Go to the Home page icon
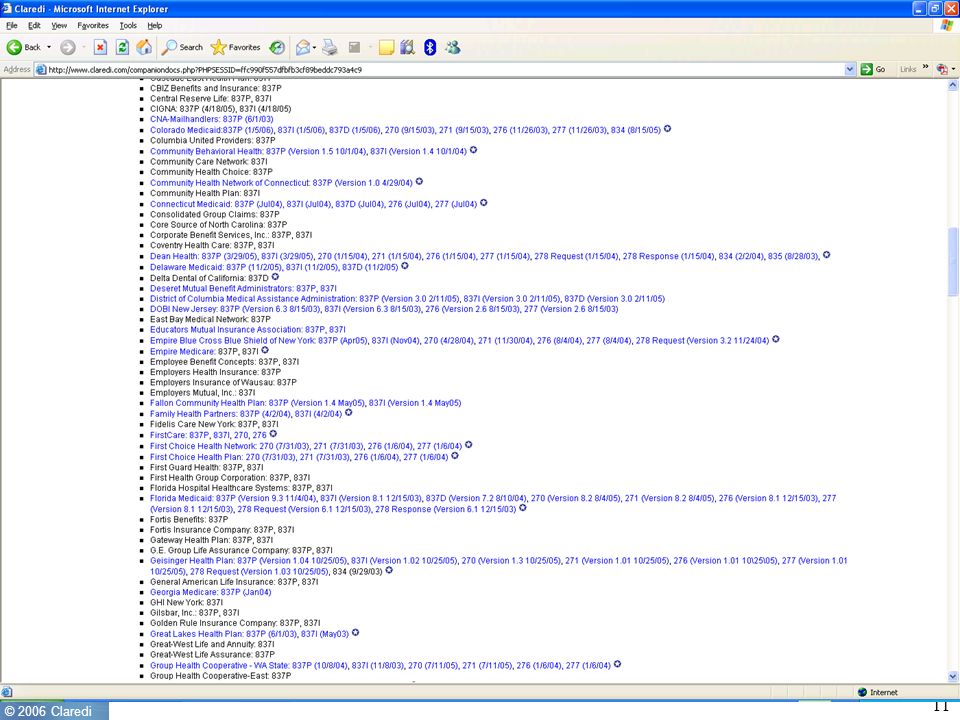 click(144, 47)
